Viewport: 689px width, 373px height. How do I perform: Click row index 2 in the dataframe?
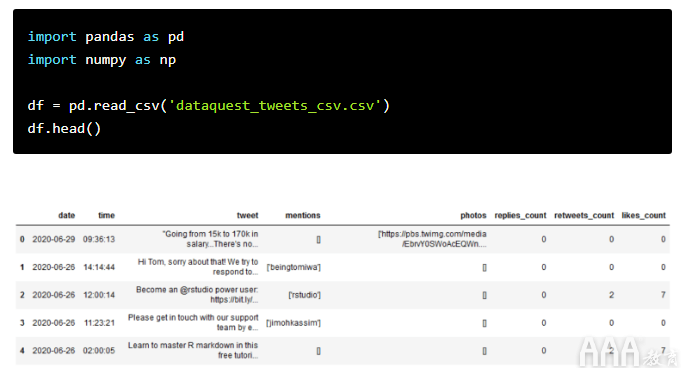point(22,295)
